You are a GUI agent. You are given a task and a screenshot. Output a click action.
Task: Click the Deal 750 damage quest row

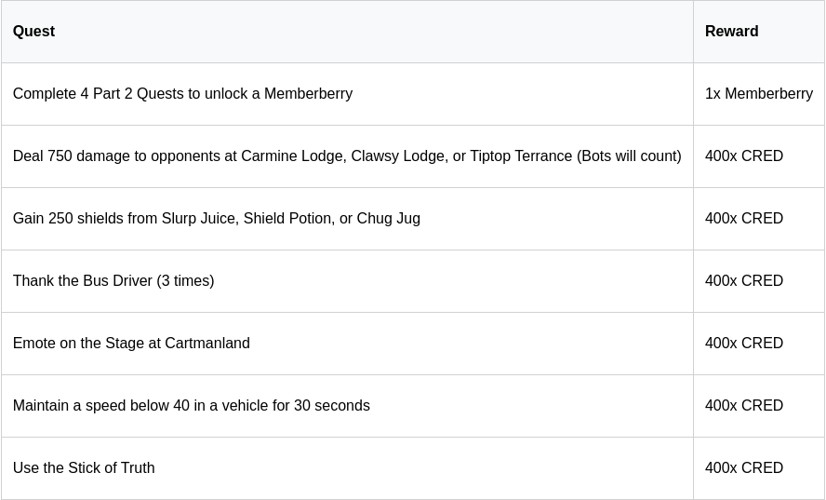tap(346, 156)
